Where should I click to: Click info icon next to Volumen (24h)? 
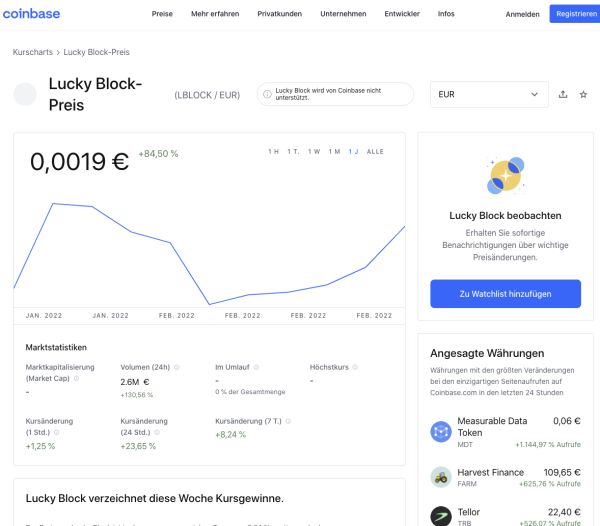tap(177, 367)
